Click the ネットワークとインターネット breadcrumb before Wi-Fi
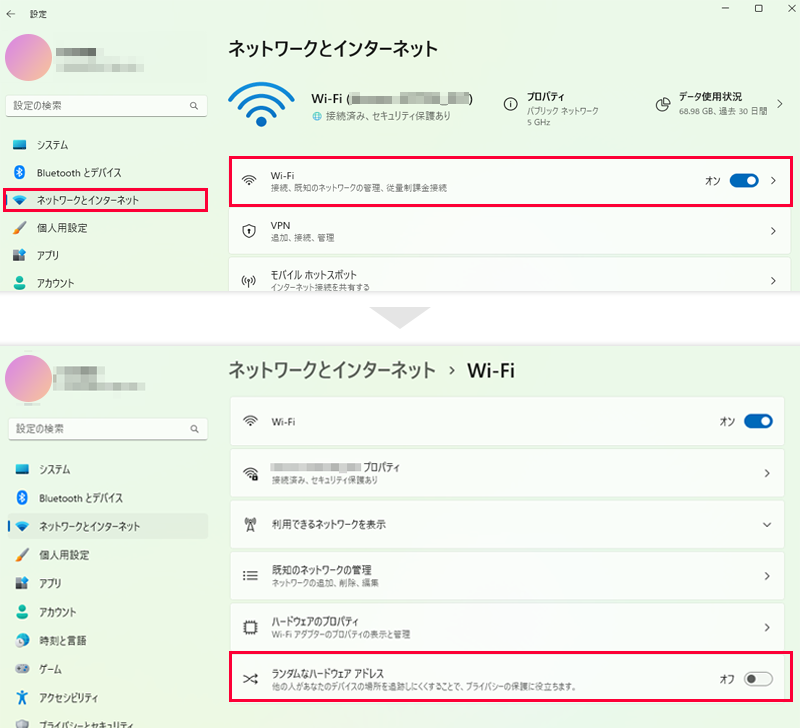This screenshot has width=800, height=728. click(332, 370)
